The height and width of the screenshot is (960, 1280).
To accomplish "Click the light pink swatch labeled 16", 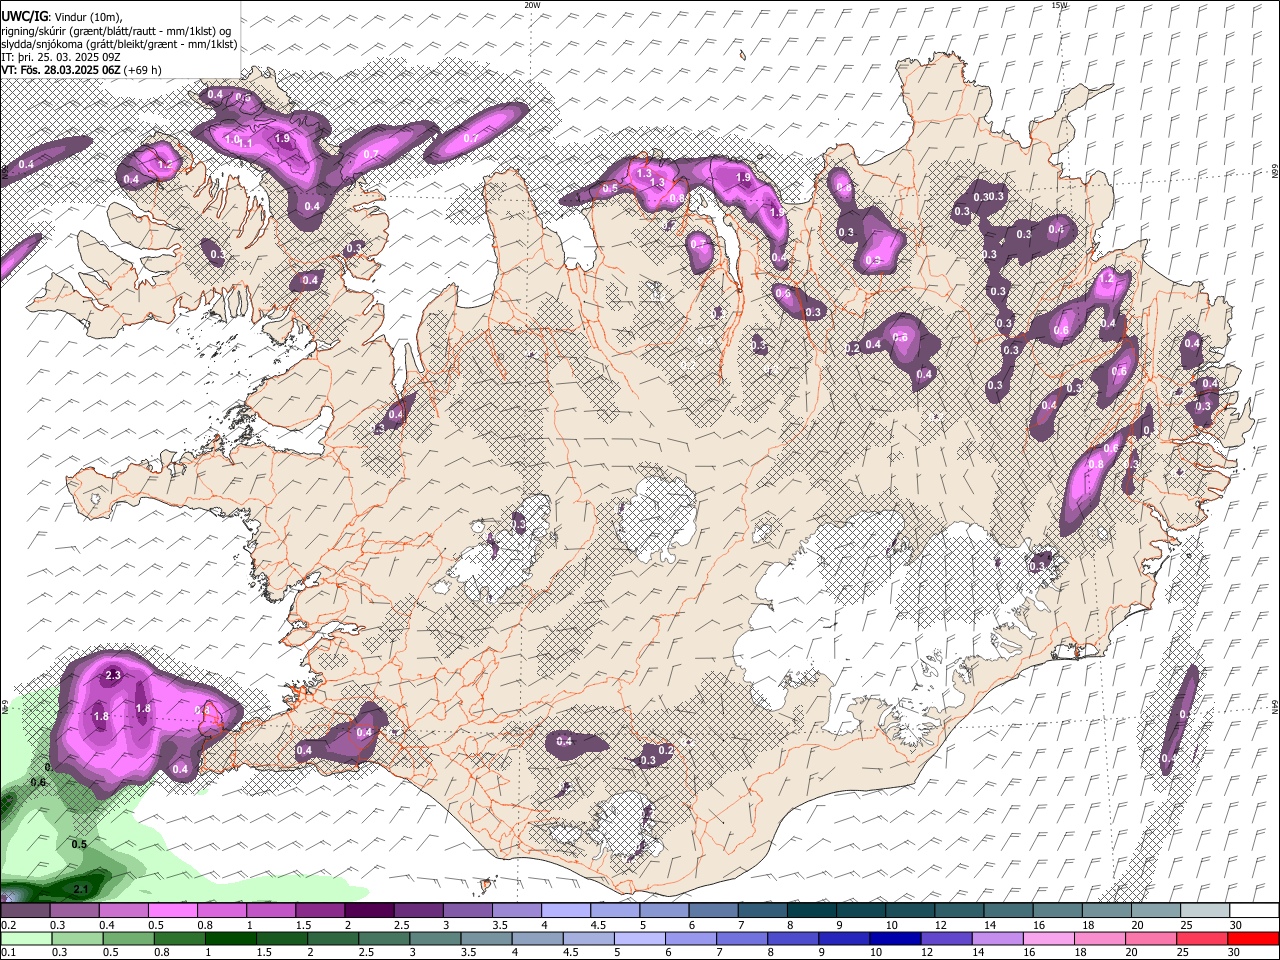I will pos(1048,939).
